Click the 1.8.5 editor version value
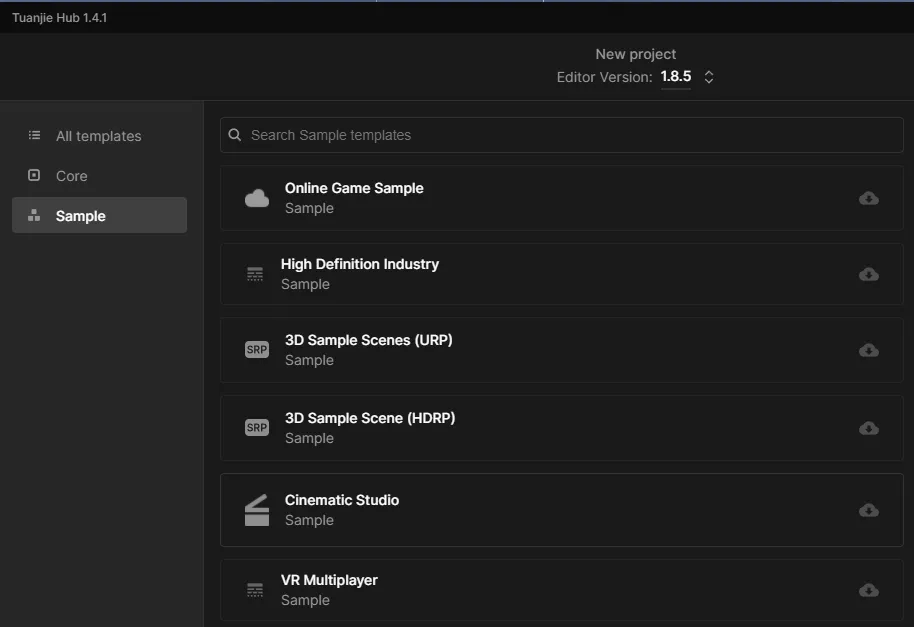This screenshot has height=627, width=914. [x=675, y=77]
